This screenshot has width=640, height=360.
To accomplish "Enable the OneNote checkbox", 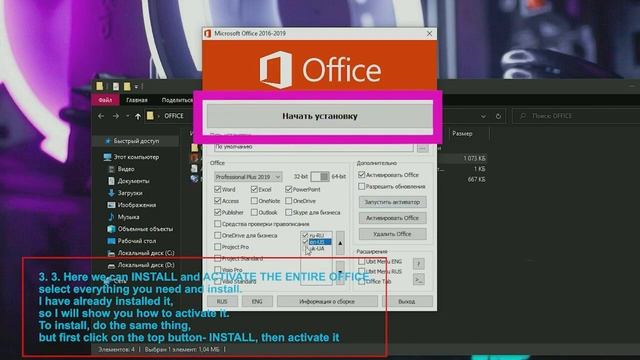I will tap(254, 201).
